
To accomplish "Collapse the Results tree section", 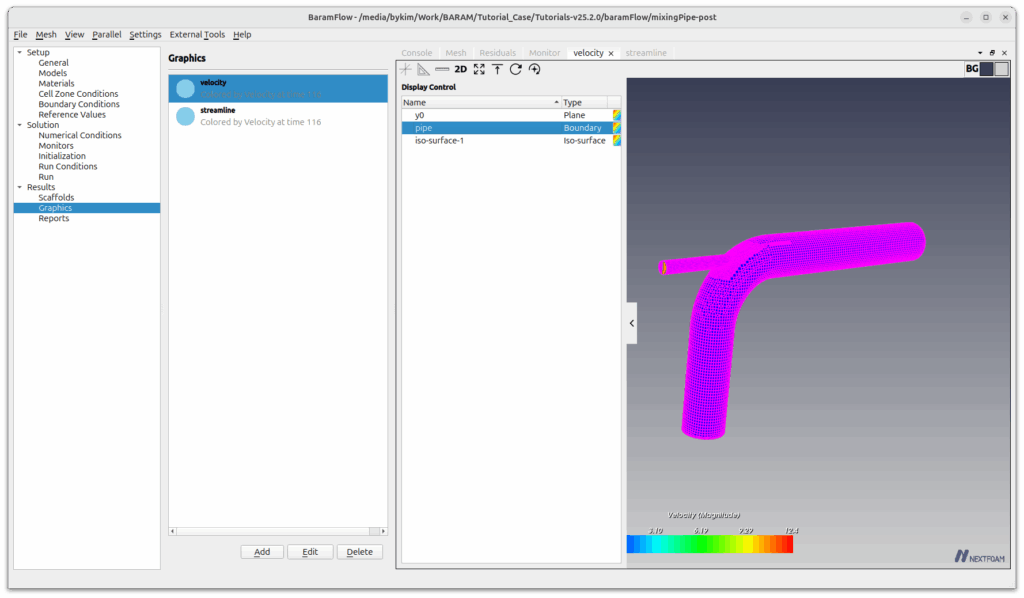I will [20, 187].
